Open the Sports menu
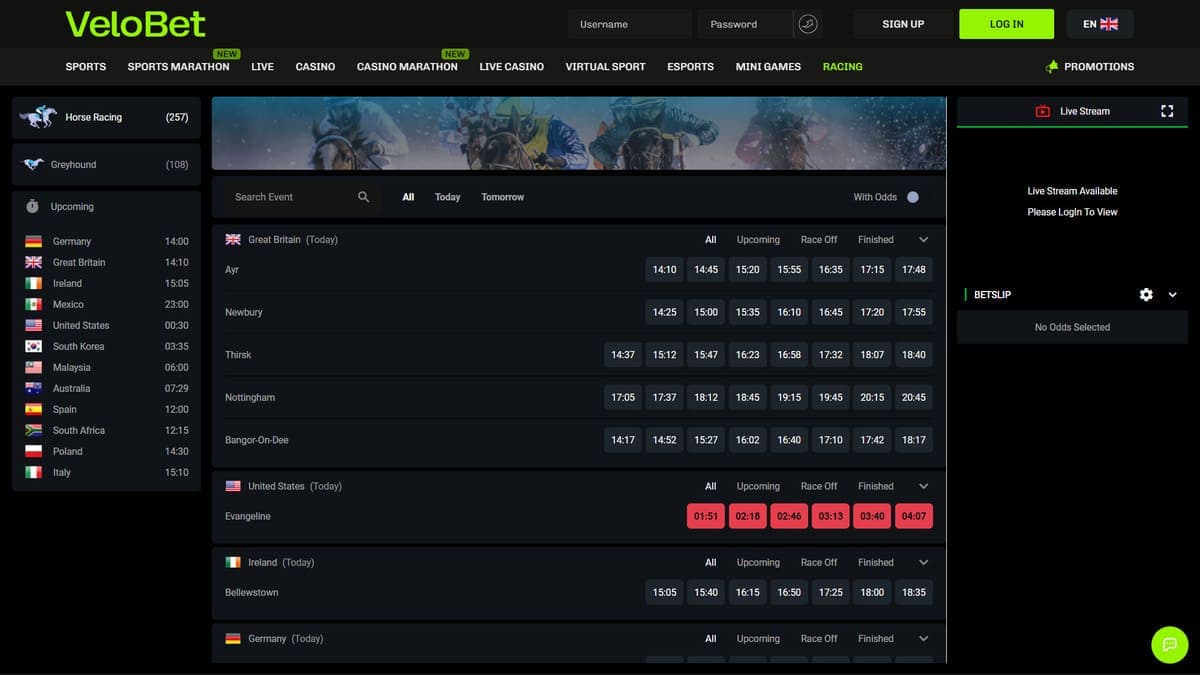 (x=86, y=67)
